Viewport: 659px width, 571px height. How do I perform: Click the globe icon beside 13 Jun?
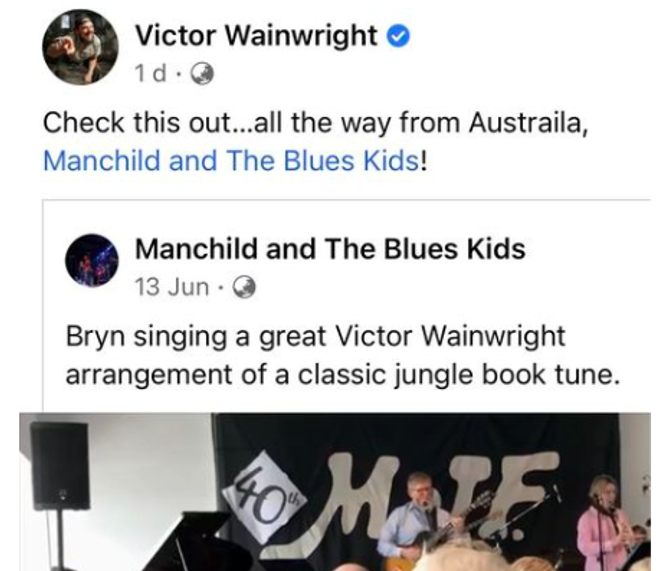[x=244, y=287]
